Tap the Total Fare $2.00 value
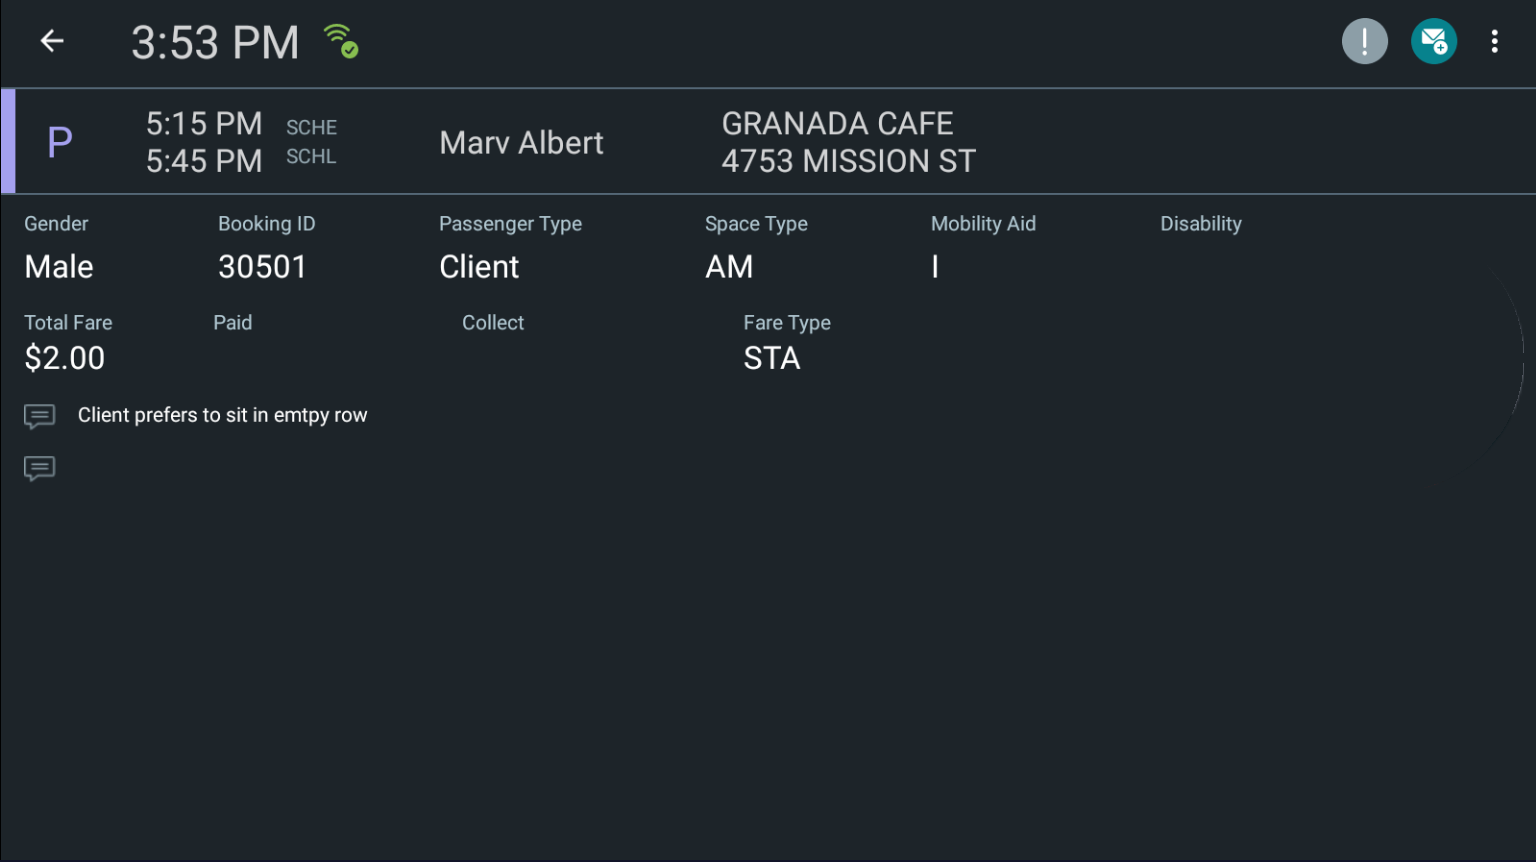This screenshot has height=862, width=1536. 64,358
